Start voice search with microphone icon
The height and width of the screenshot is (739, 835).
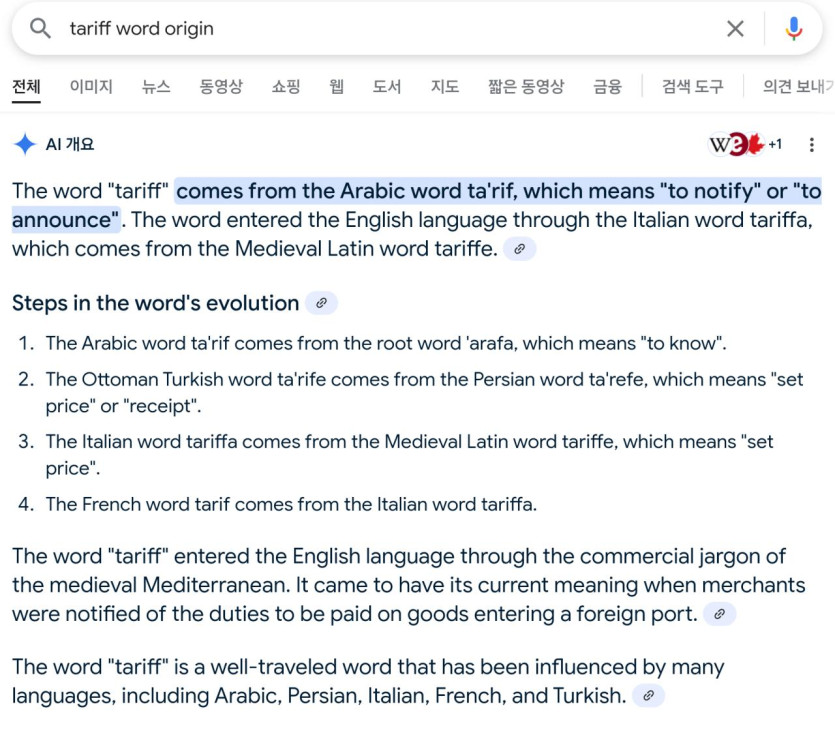(x=794, y=29)
